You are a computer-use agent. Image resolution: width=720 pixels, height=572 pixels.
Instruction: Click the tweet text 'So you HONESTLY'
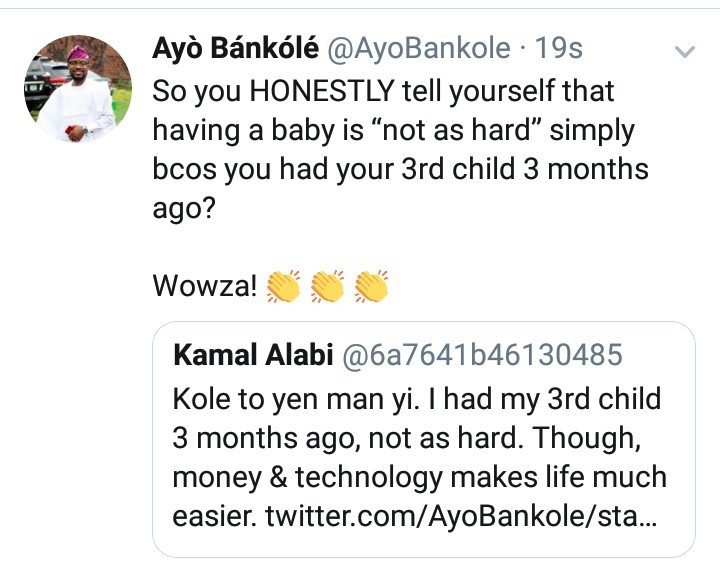coord(273,92)
